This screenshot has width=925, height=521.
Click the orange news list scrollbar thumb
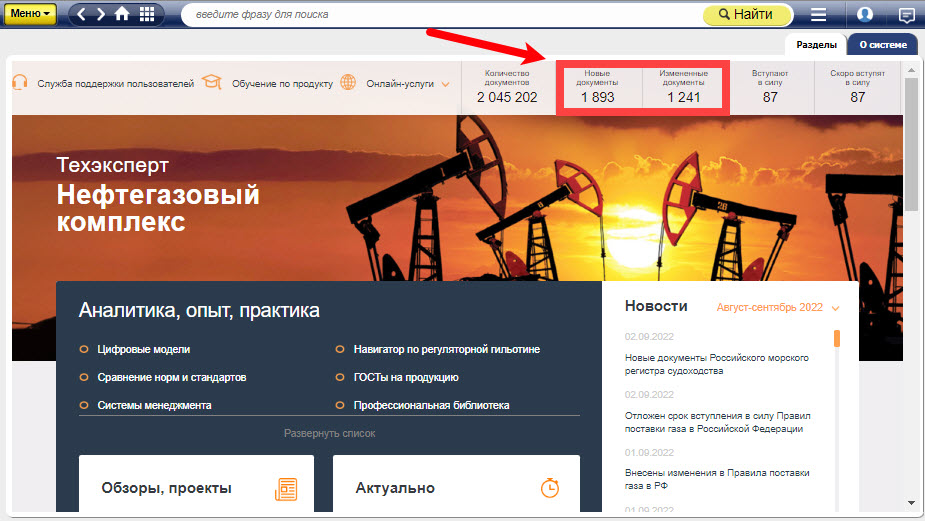tap(837, 338)
